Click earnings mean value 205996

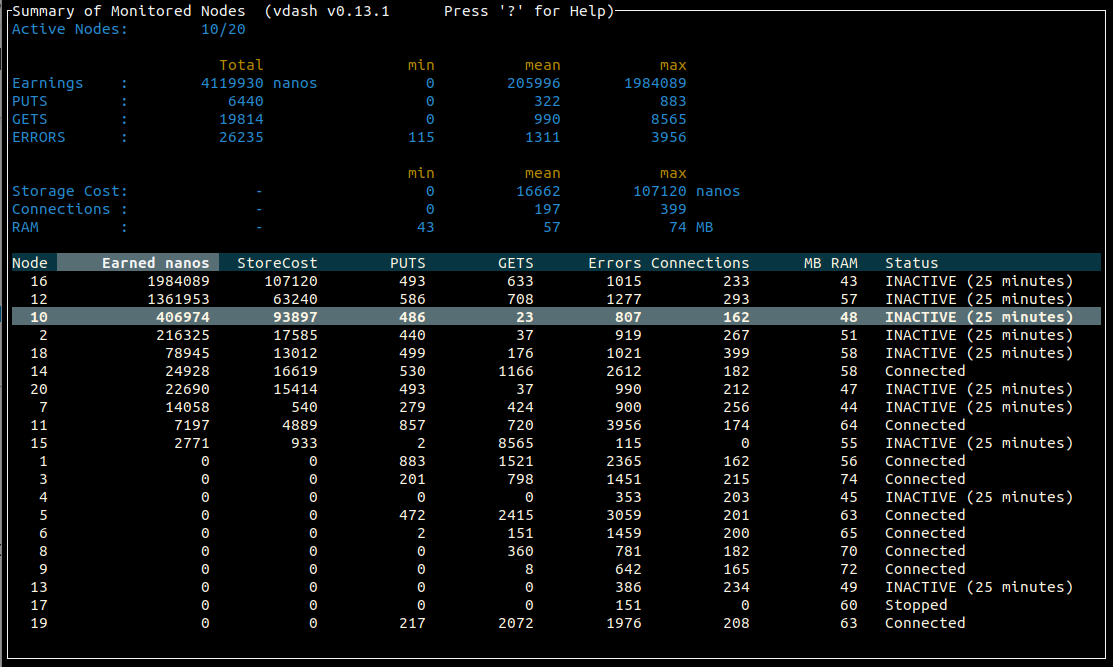(x=534, y=83)
